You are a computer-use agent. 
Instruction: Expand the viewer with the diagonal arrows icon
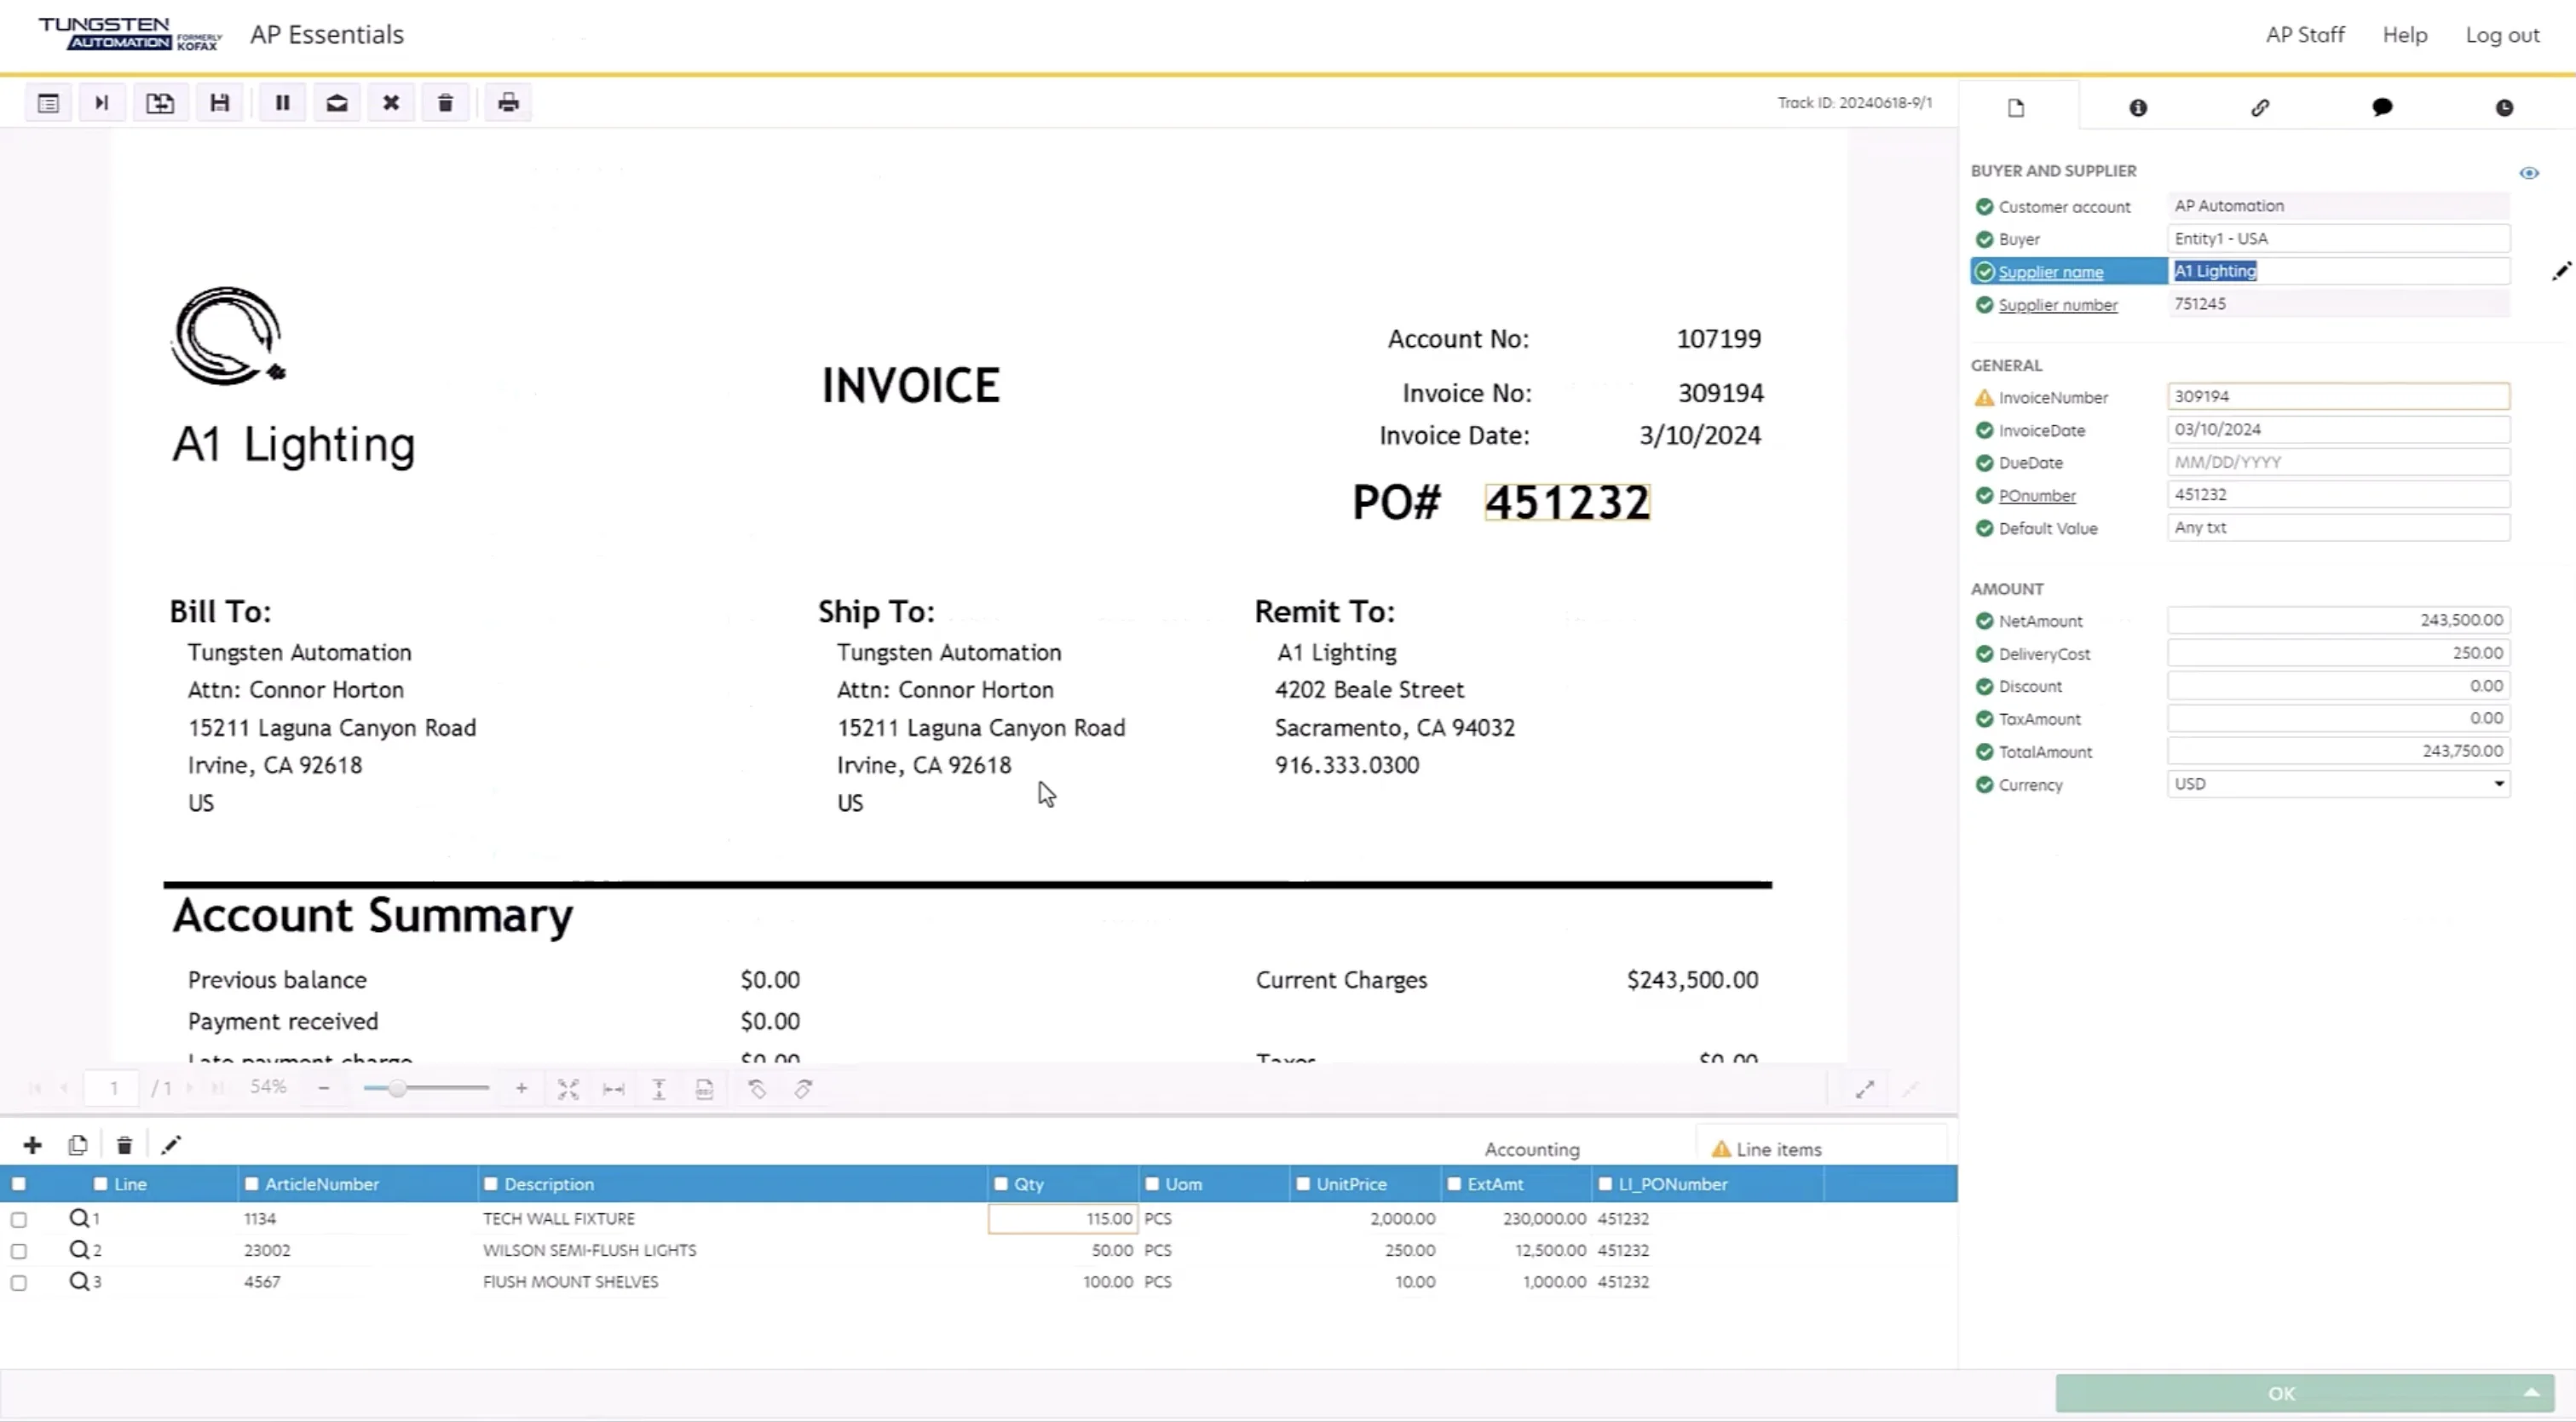click(1865, 1090)
